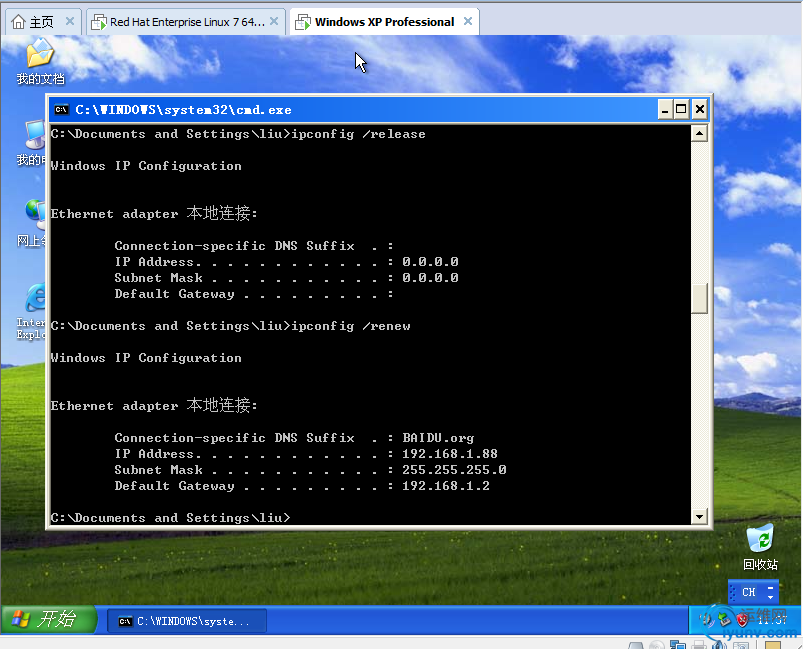Click the cmd scrollbar up arrow

click(x=699, y=134)
